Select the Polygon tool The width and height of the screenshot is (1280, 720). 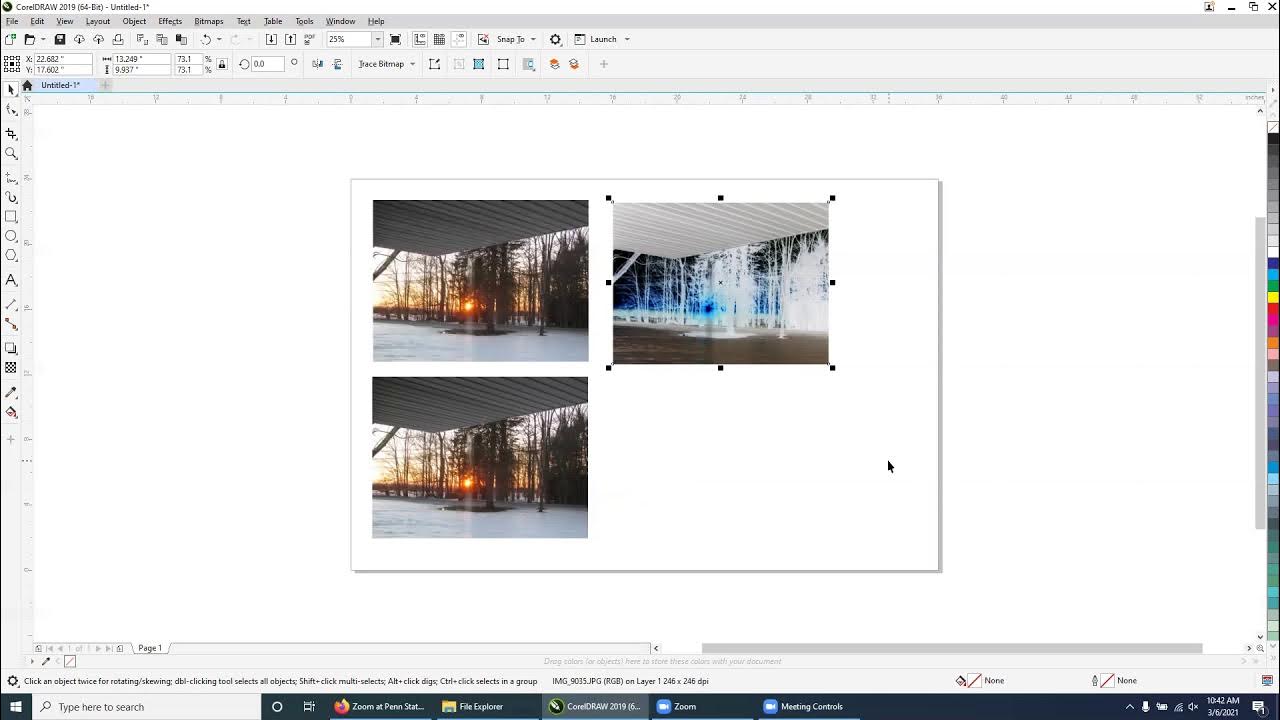(11, 256)
